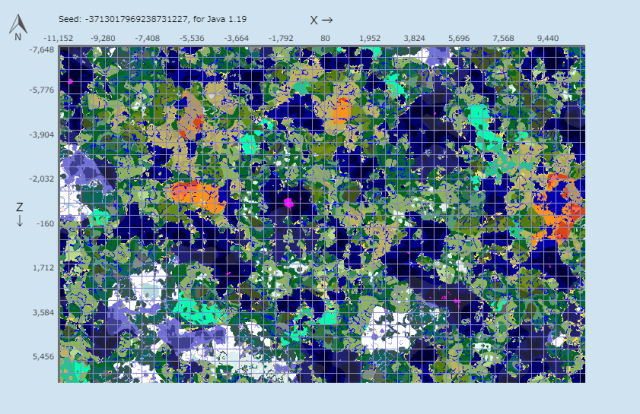Screen dimensions: 640x414
Task: Click the X axis label -5,536
Action: point(192,38)
